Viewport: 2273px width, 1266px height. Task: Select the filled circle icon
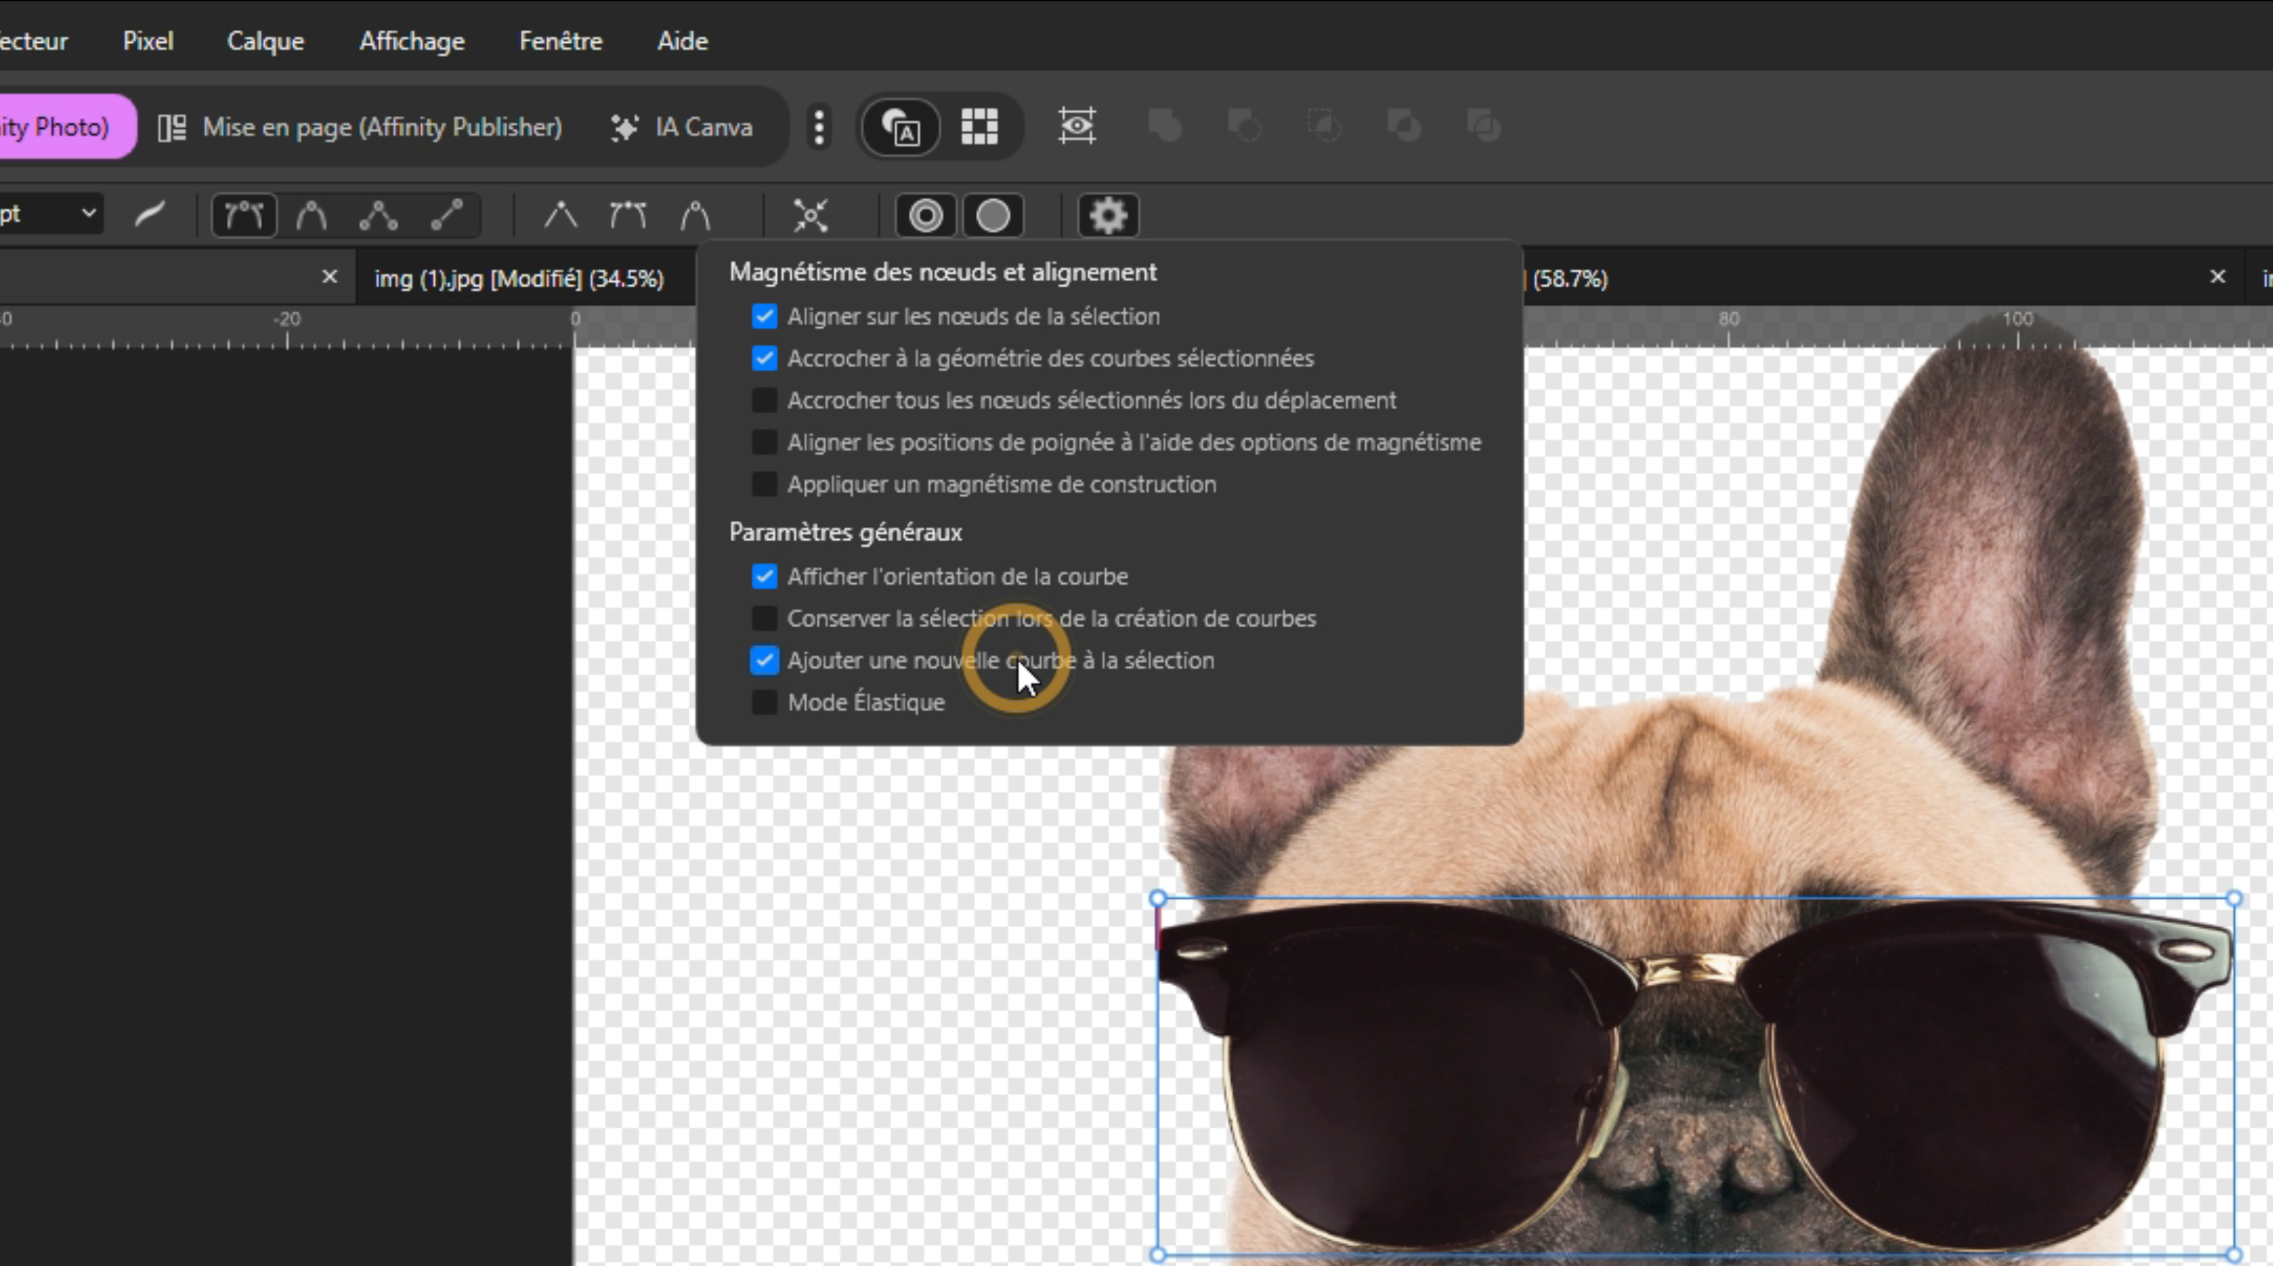tap(992, 215)
